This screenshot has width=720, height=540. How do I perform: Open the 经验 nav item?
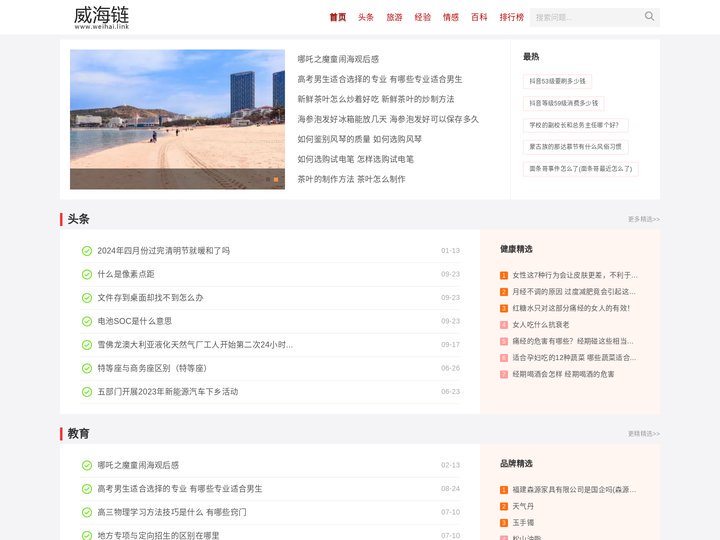(x=423, y=17)
